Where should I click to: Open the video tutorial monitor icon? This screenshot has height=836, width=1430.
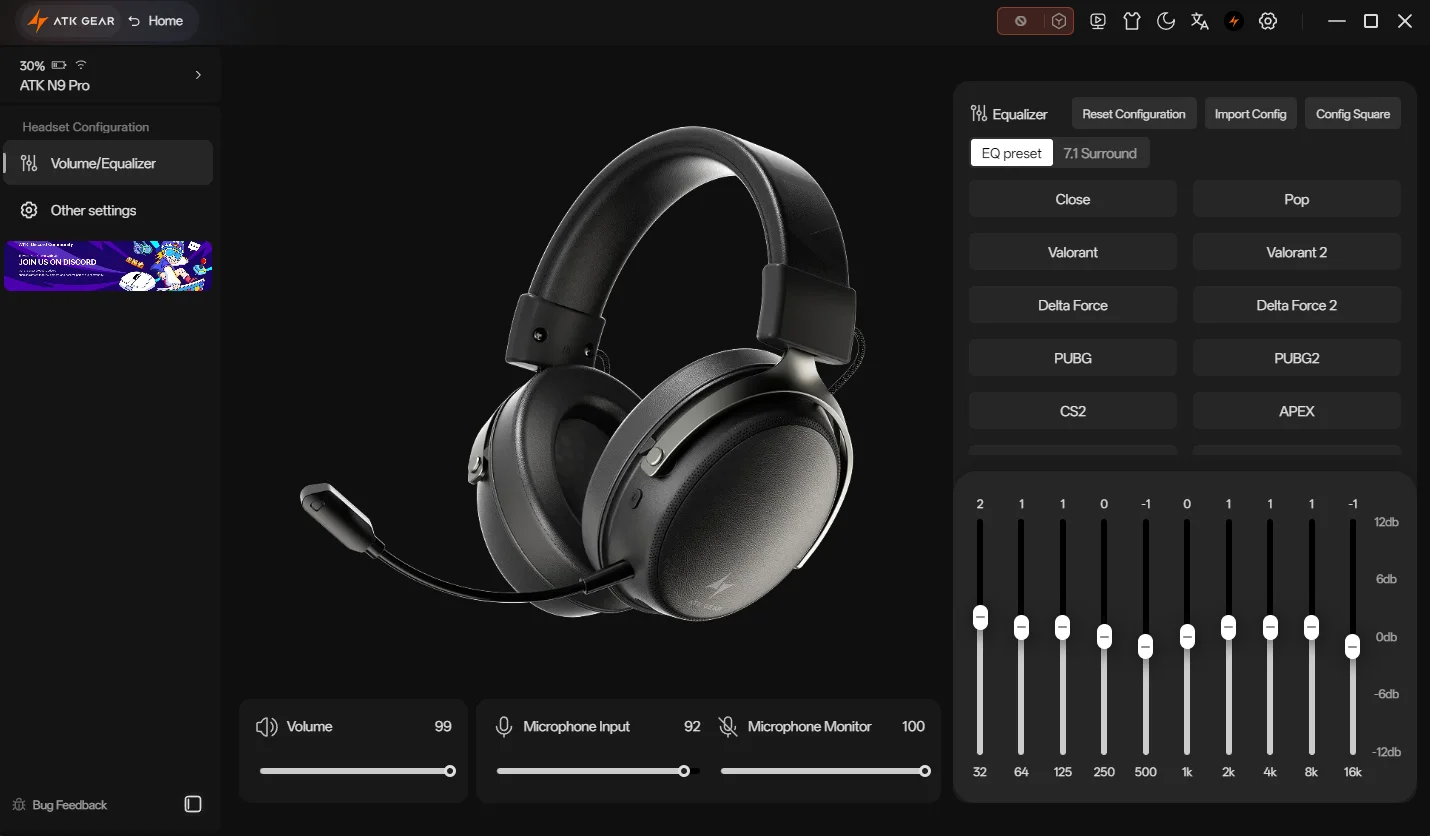coord(1098,21)
